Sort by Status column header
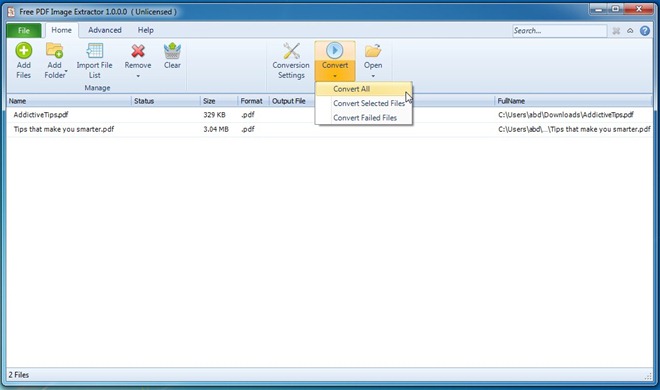The image size is (660, 390). click(x=166, y=101)
